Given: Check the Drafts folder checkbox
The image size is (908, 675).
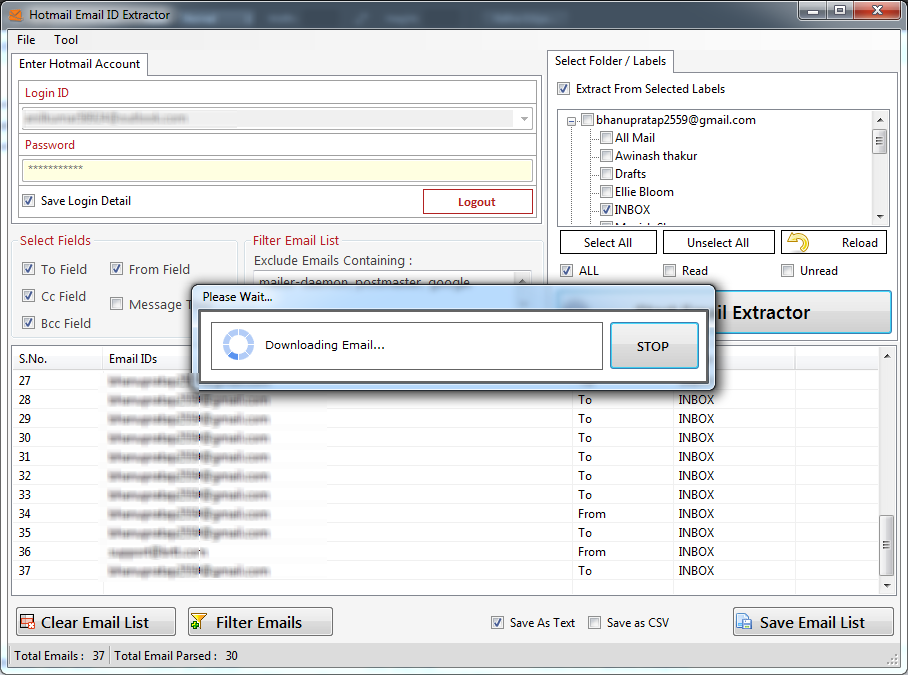Looking at the screenshot, I should click(606, 174).
